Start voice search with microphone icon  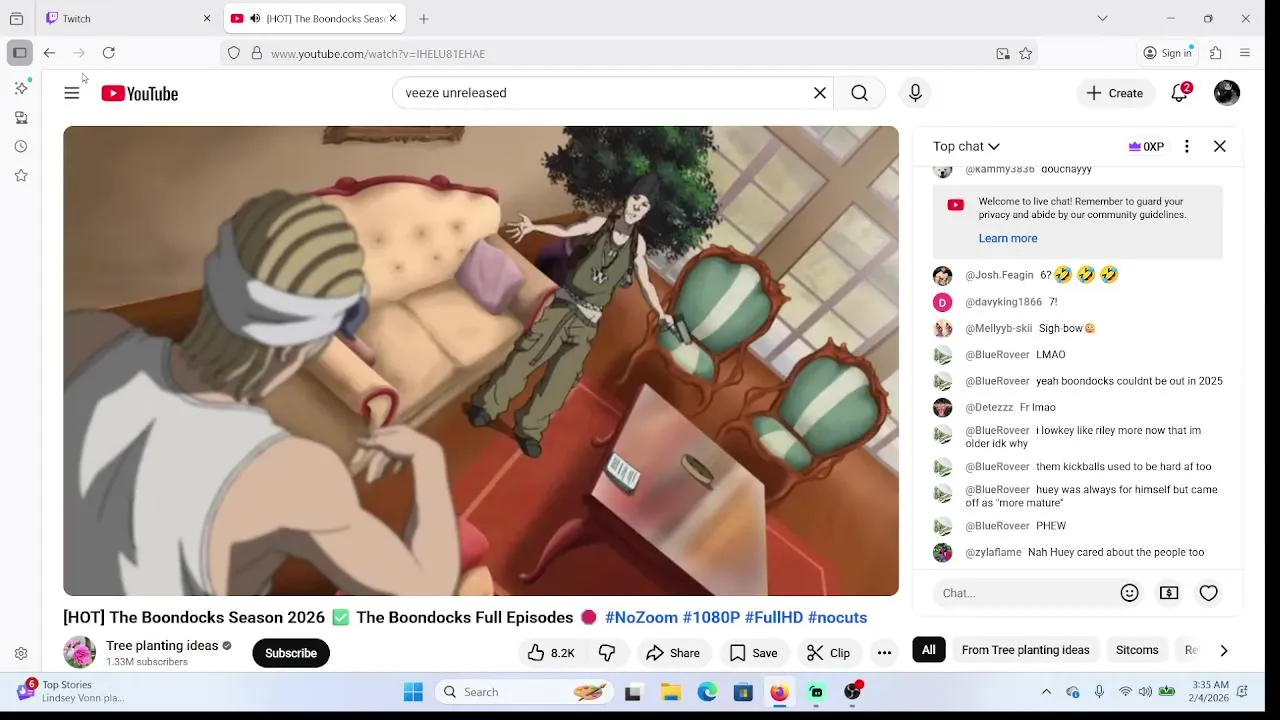tap(915, 93)
